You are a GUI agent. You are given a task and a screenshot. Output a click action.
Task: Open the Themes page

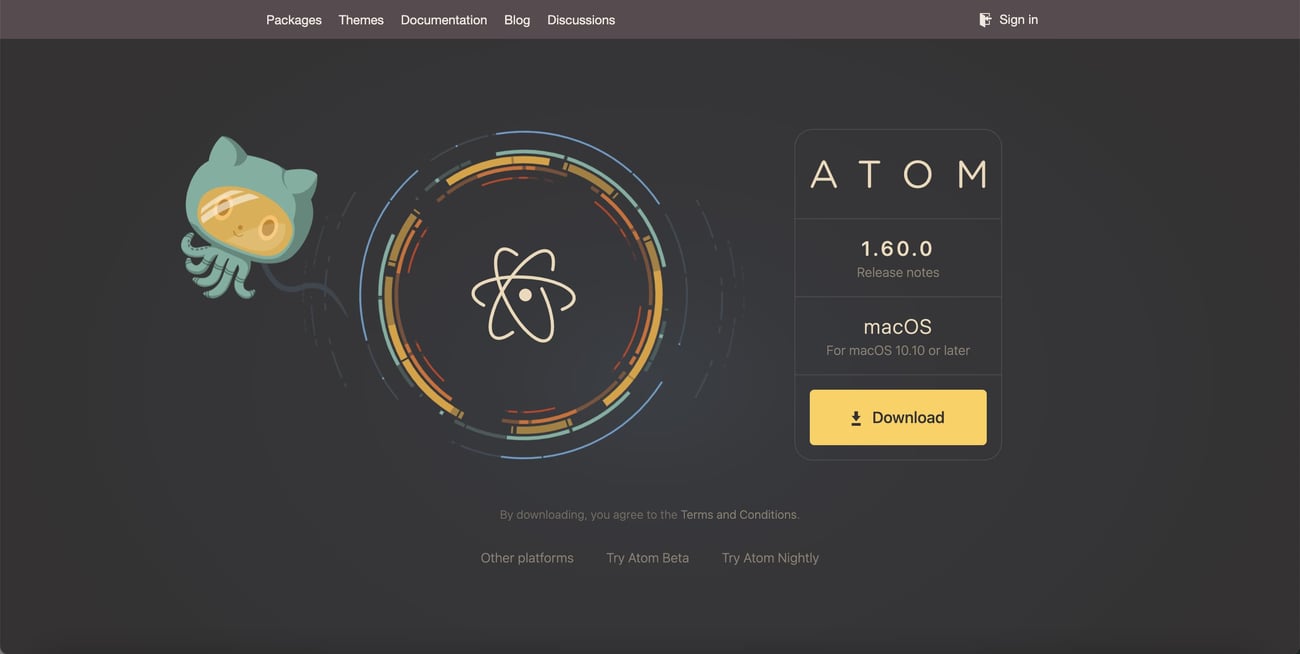pyautogui.click(x=360, y=18)
